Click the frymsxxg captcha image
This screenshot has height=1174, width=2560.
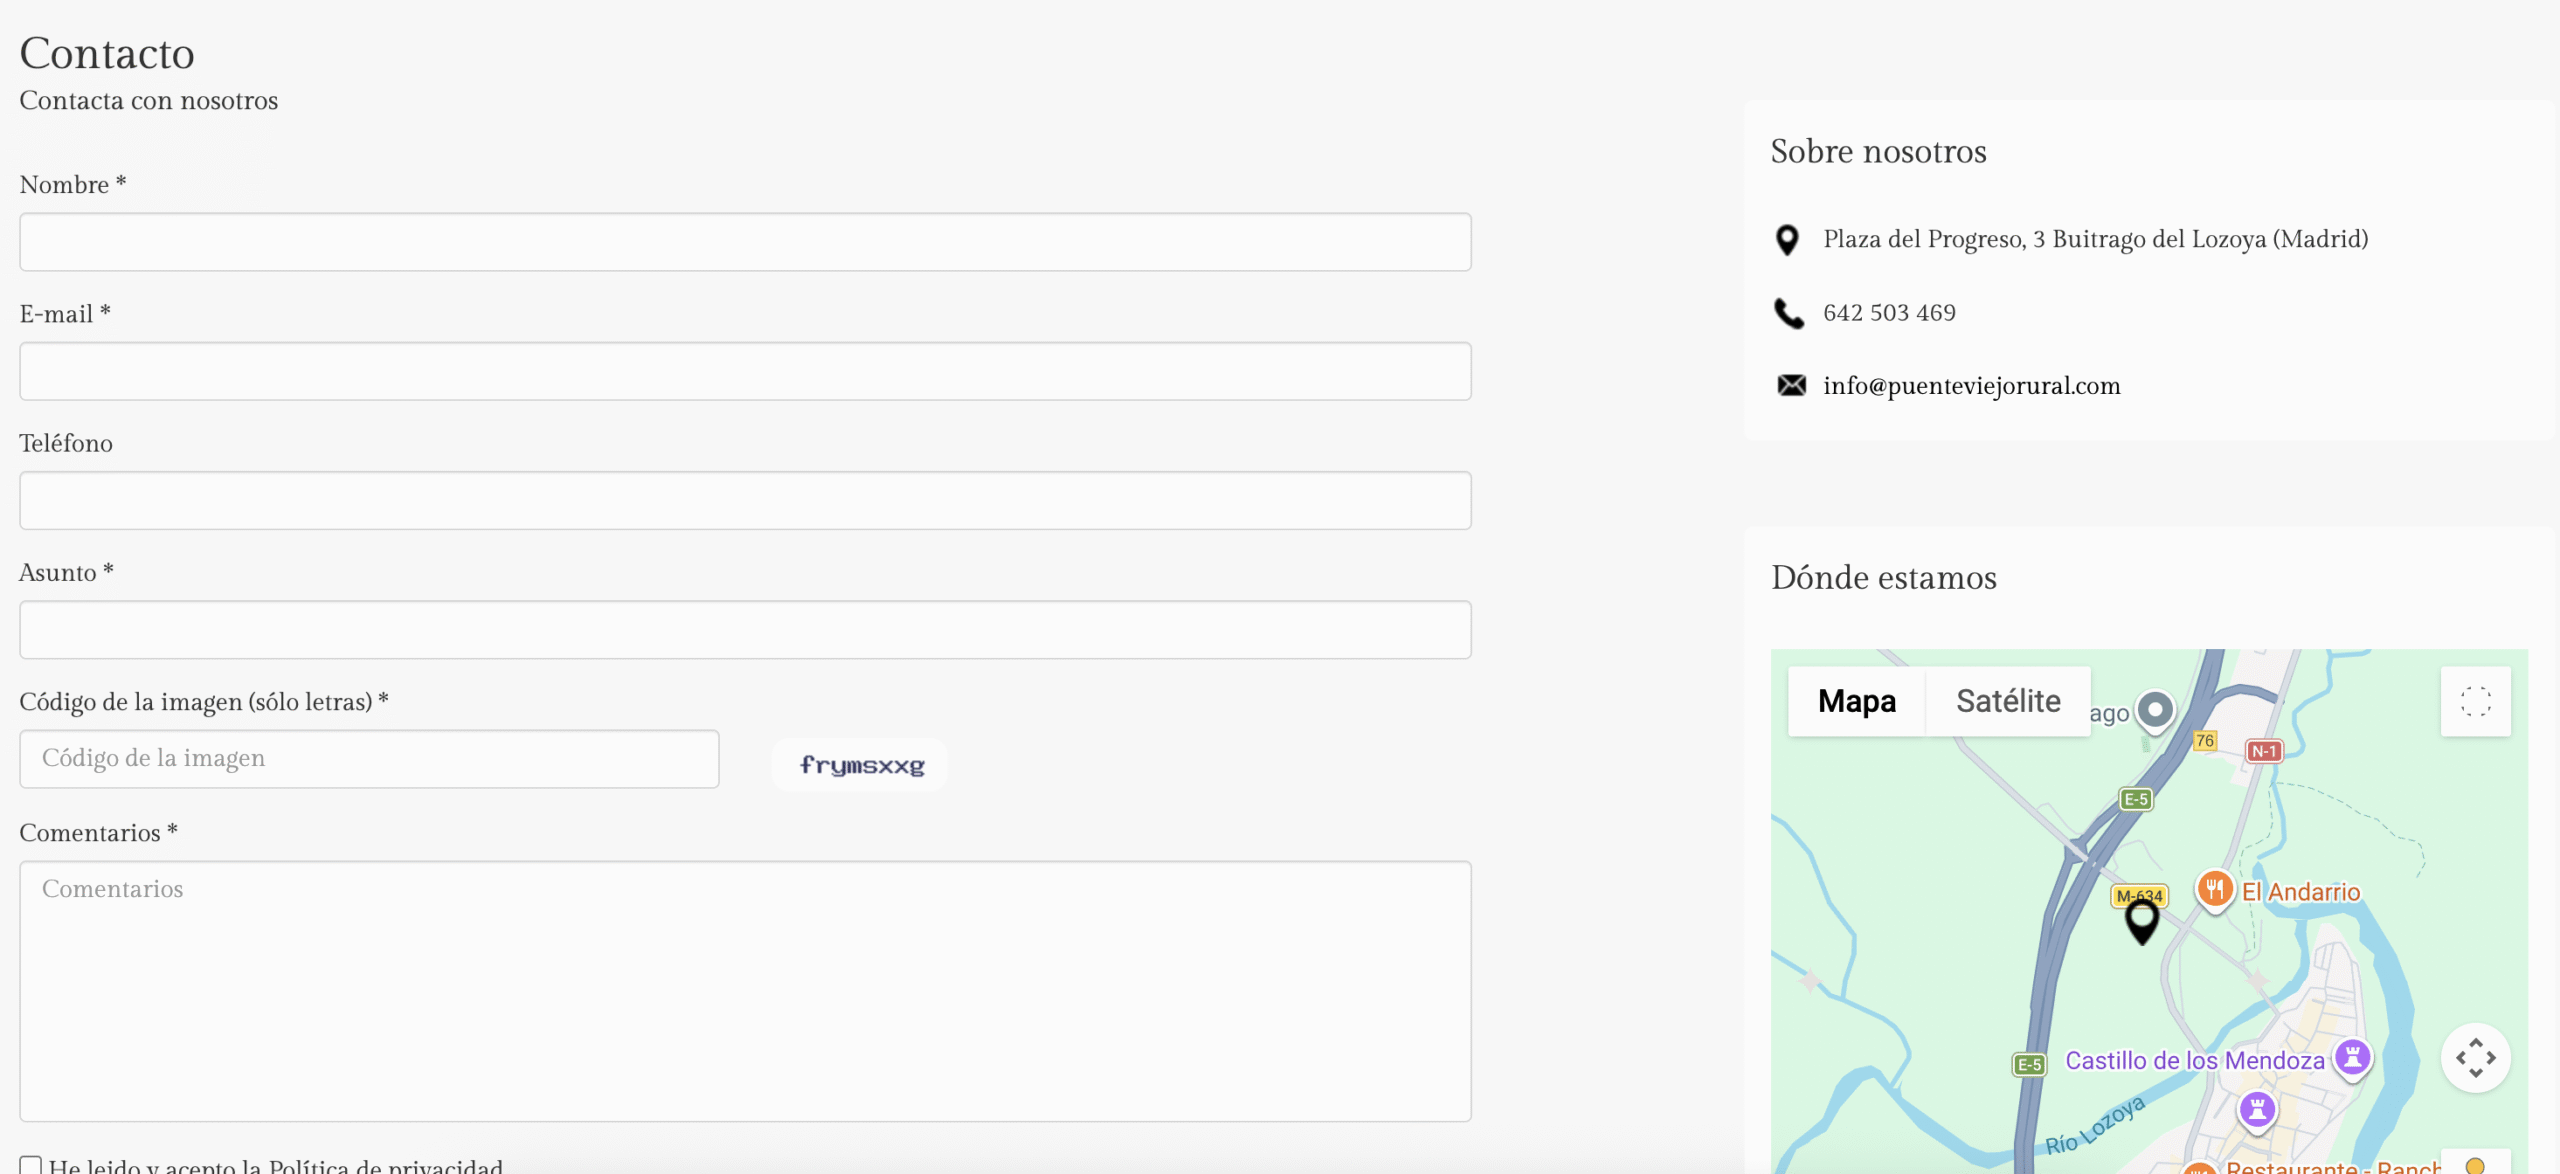pyautogui.click(x=861, y=765)
